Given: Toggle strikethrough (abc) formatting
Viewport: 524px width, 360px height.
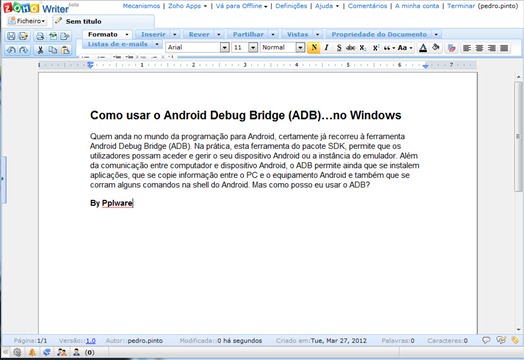Looking at the screenshot, I should (351, 48).
